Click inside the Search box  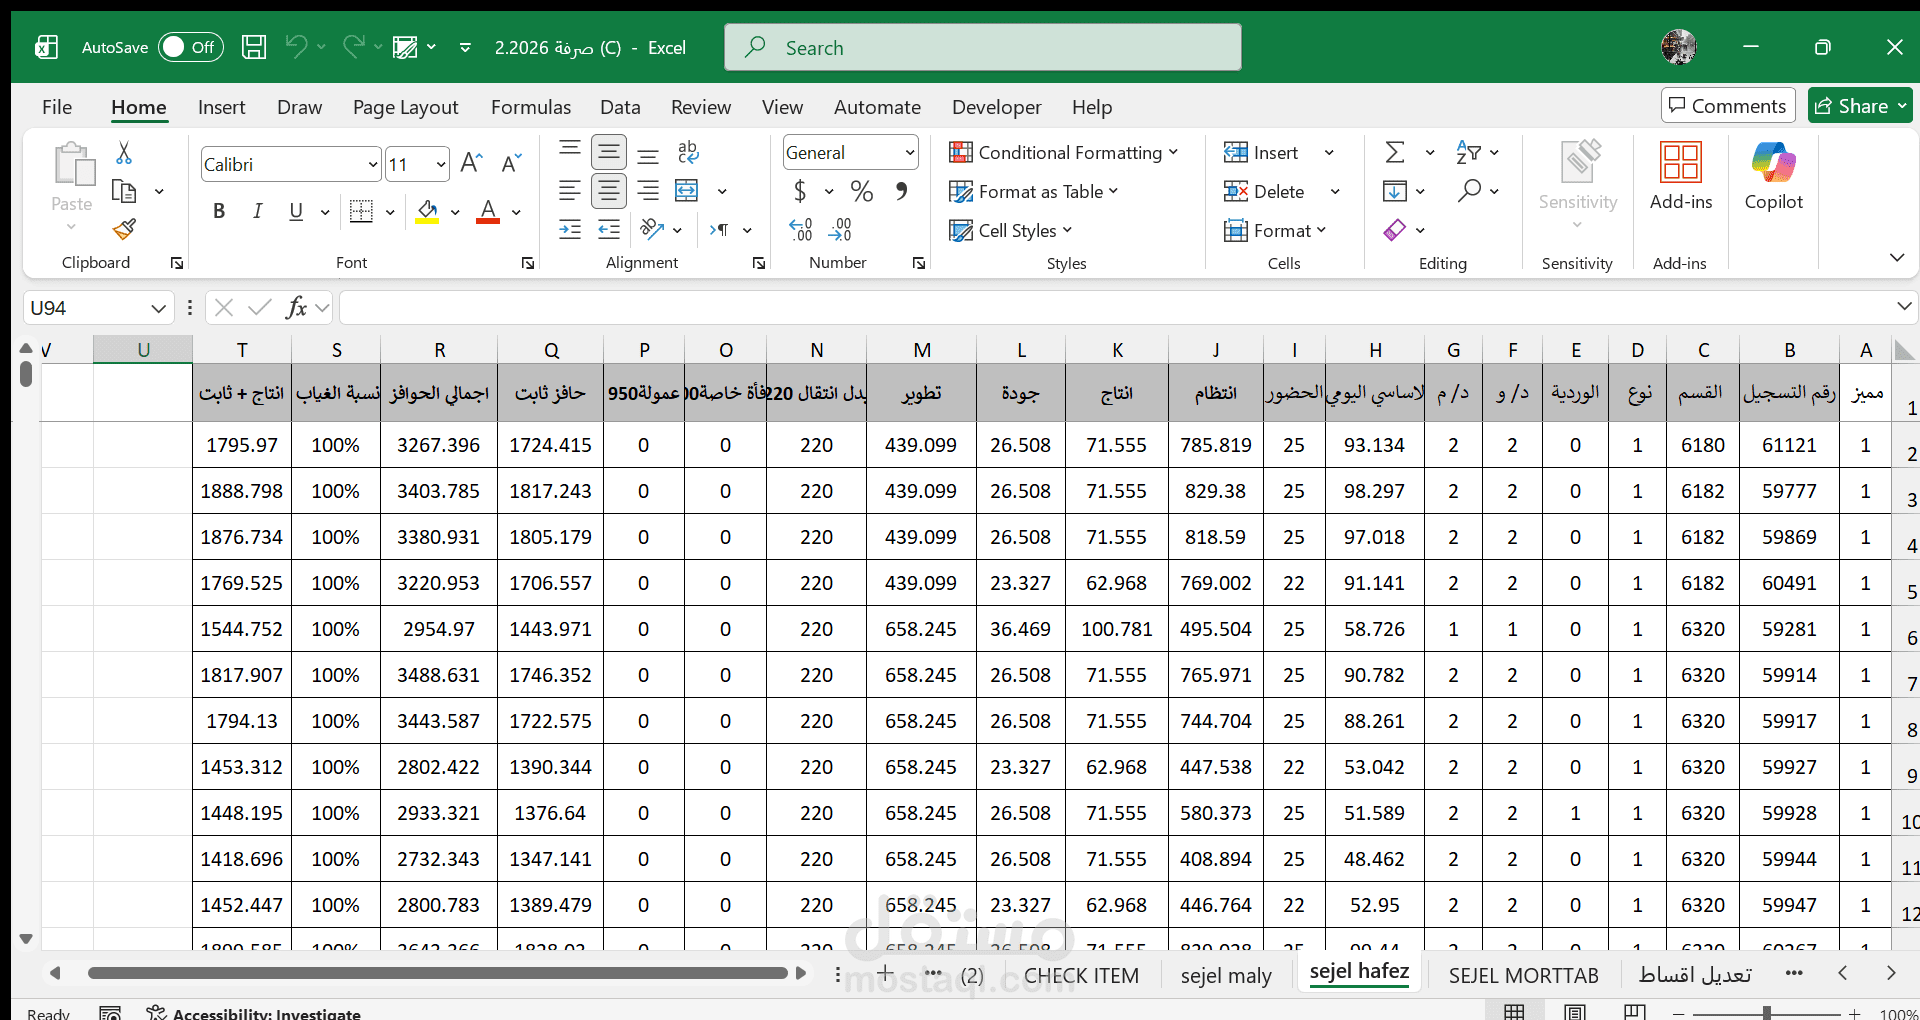[982, 47]
